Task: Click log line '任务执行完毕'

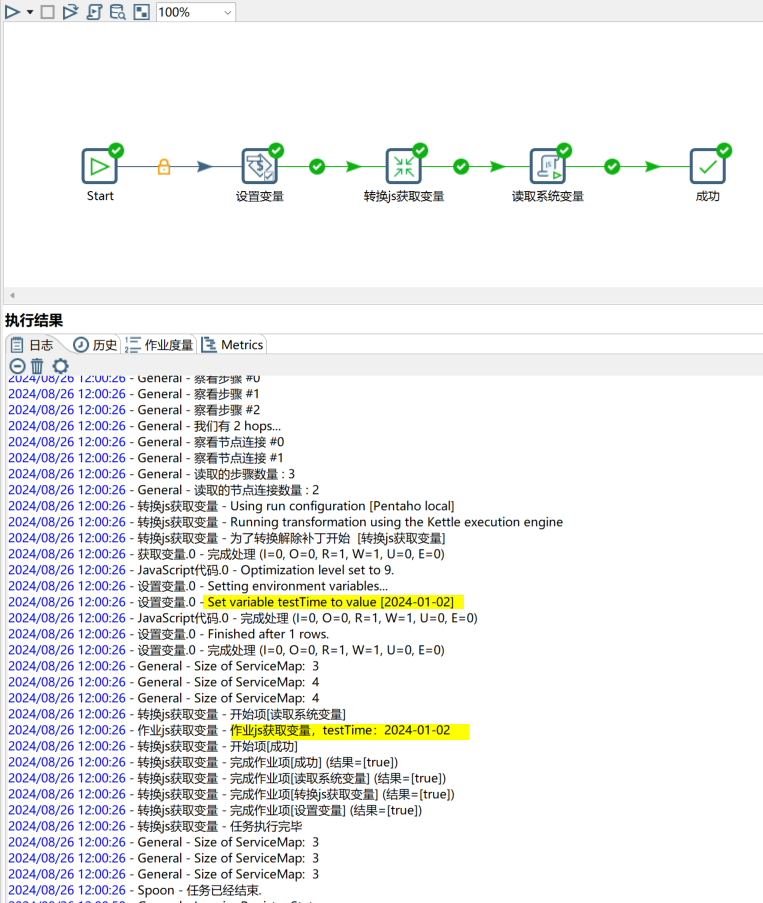Action: click(266, 826)
